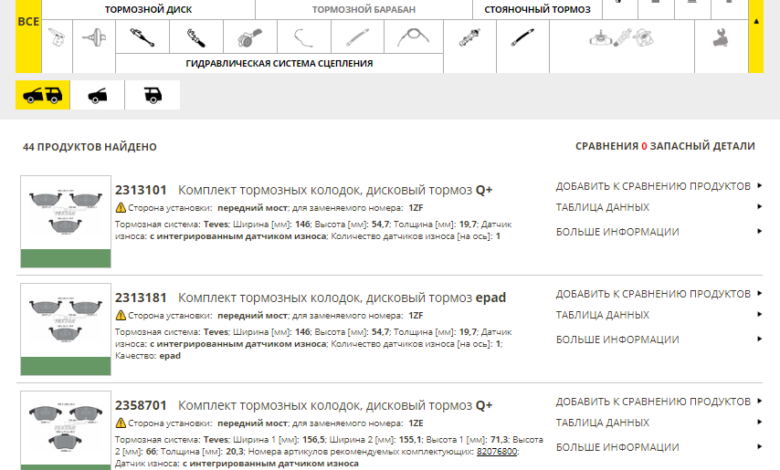Open recommended article number 82076800 link
This screenshot has width=780, height=470.
pos(496,452)
